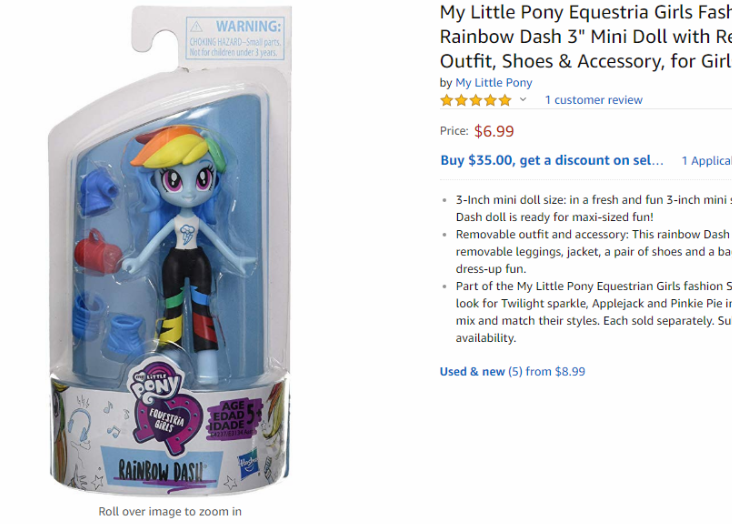
Task: Expand the star rating dropdown arrow
Action: [523, 99]
